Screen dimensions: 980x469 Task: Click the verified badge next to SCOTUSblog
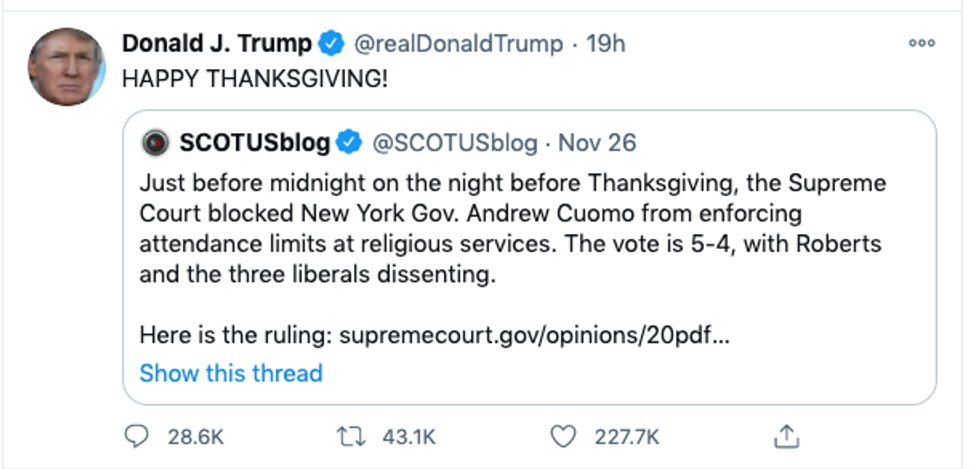coord(348,142)
